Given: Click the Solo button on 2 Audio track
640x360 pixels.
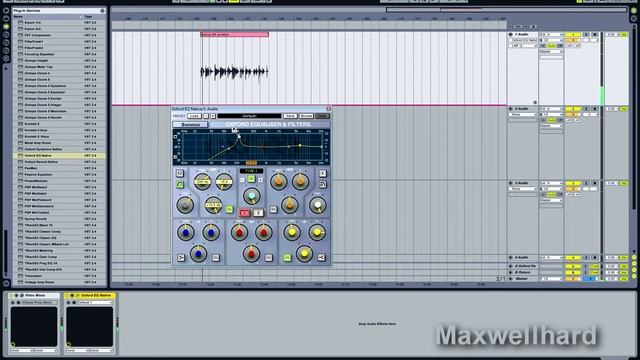Looking at the screenshot, I should [586, 109].
